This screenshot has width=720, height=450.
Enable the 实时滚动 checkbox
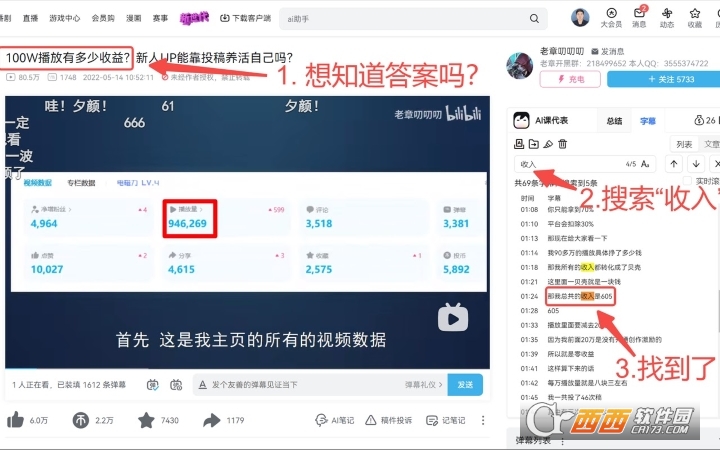click(687, 180)
